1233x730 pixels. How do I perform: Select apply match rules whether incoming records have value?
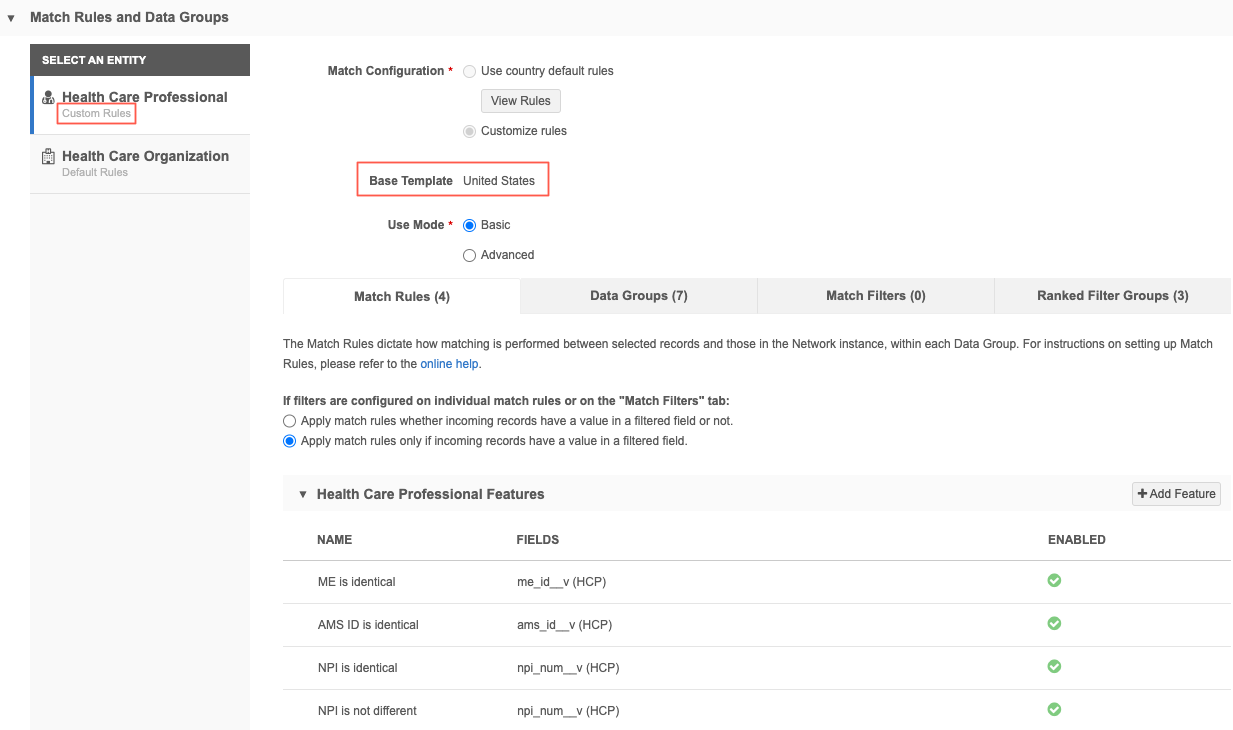[x=290, y=421]
